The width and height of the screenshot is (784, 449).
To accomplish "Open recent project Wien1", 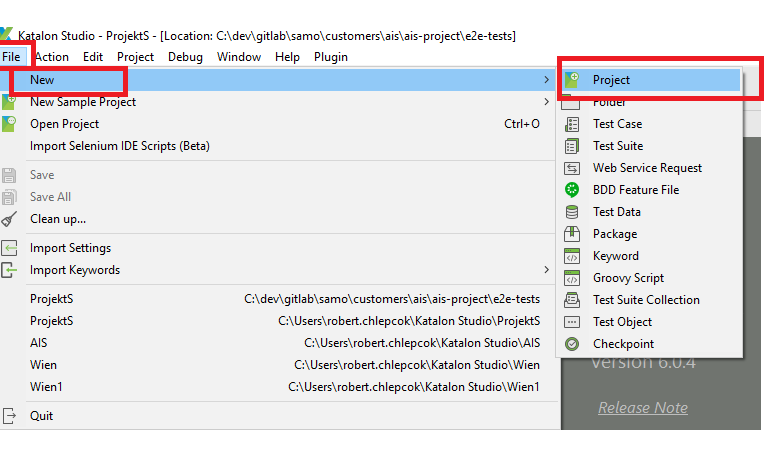I will (x=279, y=387).
